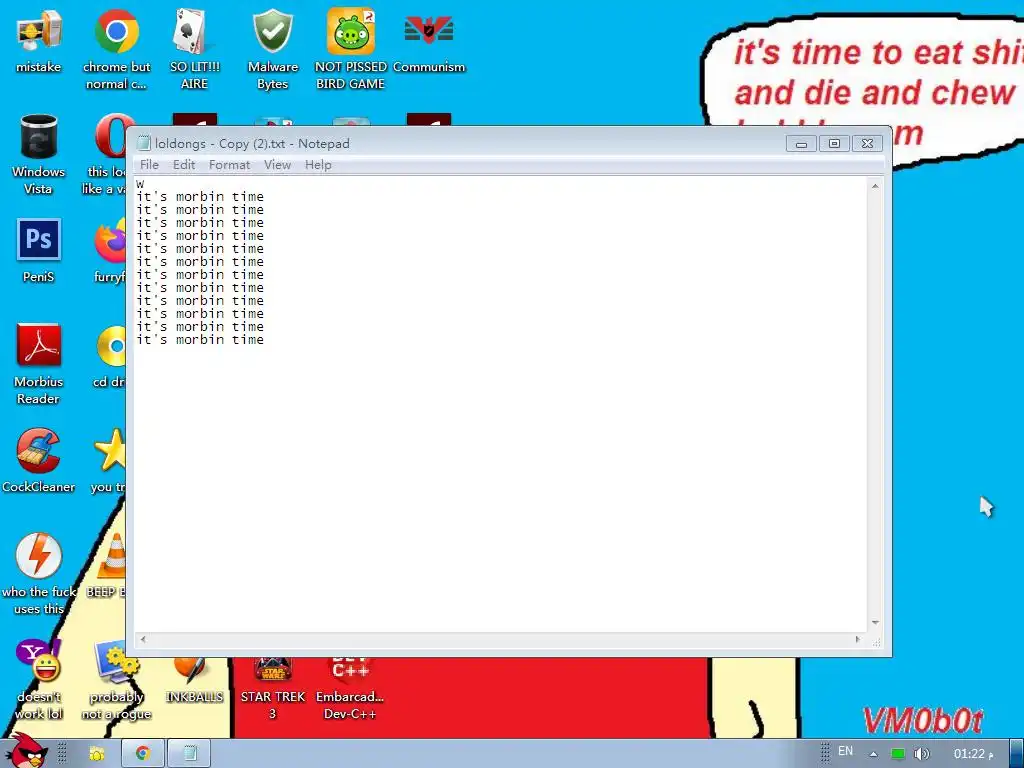1024x768 pixels.
Task: Minimize the Notepad window
Action: click(801, 144)
